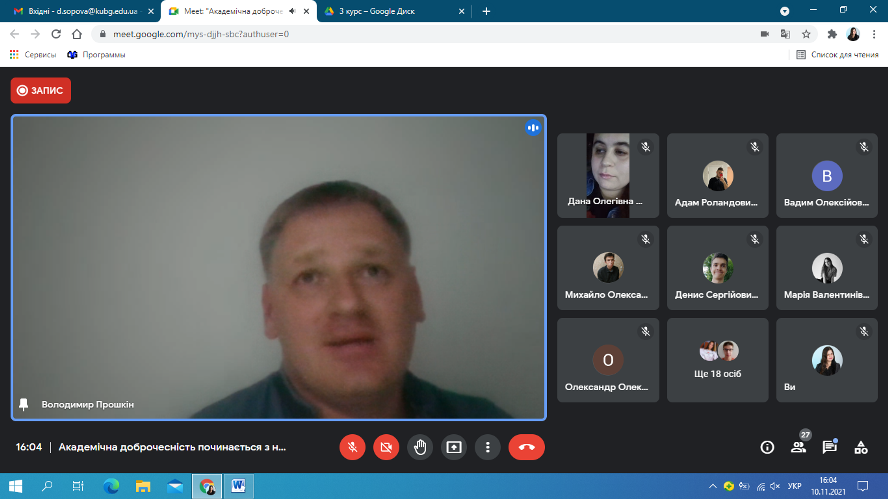
Task: Select Адам Роландович participant tile
Action: pos(718,176)
